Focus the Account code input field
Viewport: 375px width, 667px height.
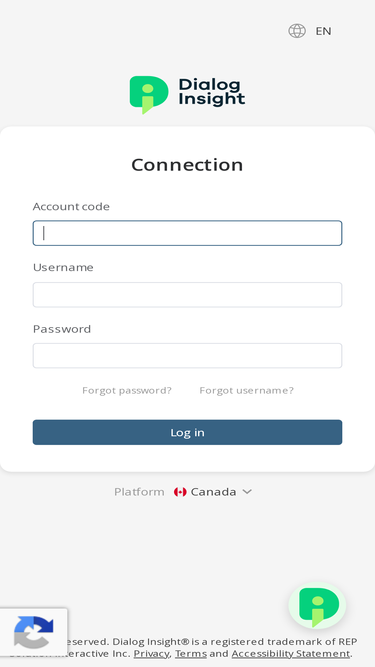pos(188,233)
